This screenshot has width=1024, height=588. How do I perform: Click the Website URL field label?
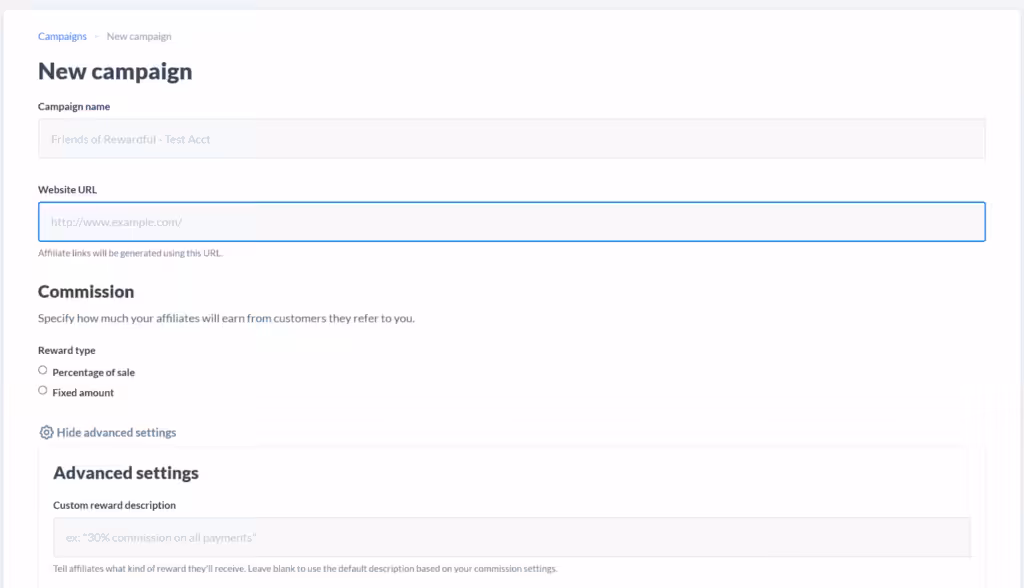[x=67, y=190]
